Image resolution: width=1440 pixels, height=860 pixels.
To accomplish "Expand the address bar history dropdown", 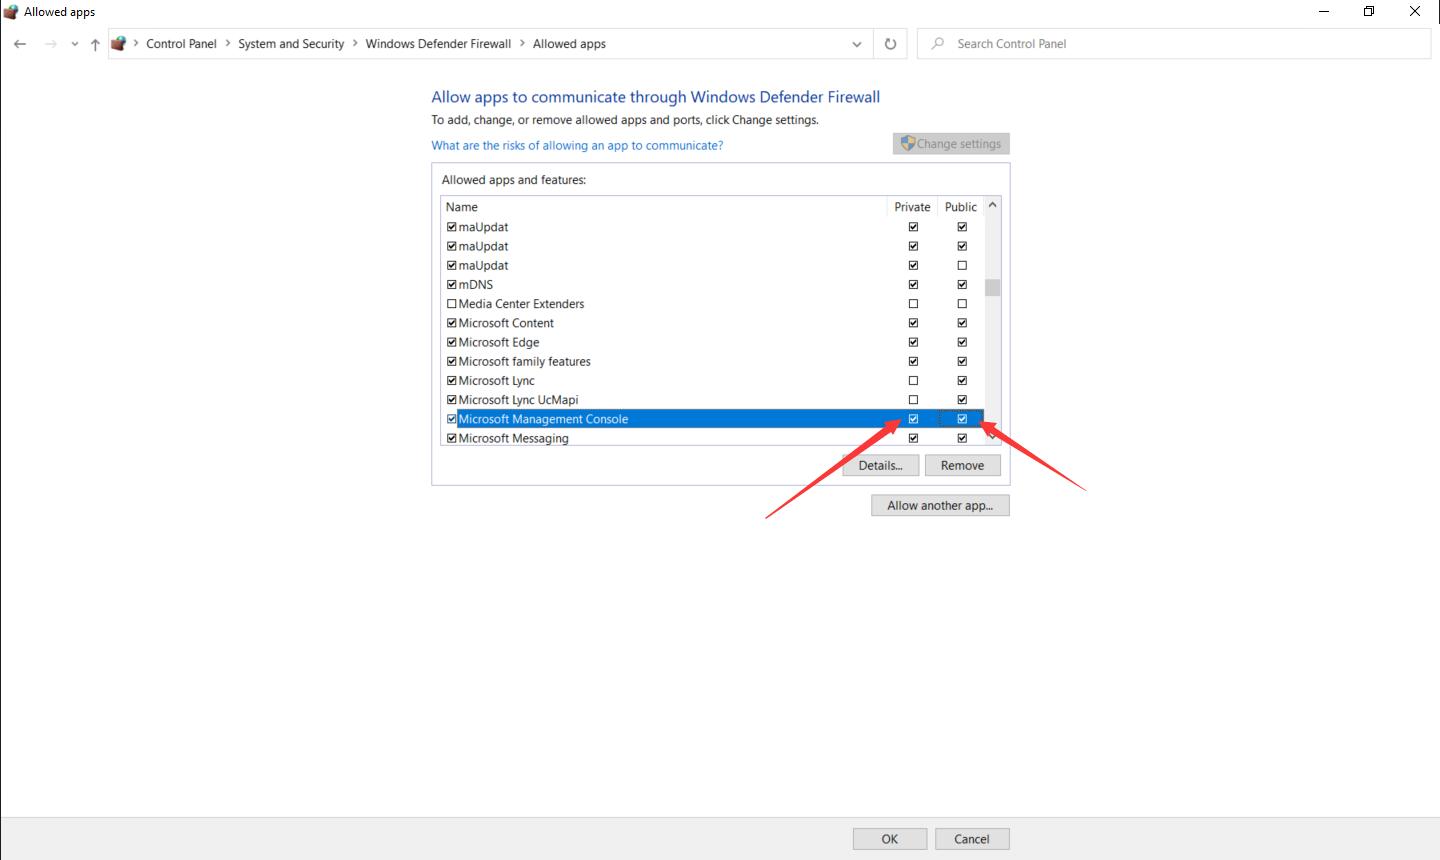I will coord(857,44).
